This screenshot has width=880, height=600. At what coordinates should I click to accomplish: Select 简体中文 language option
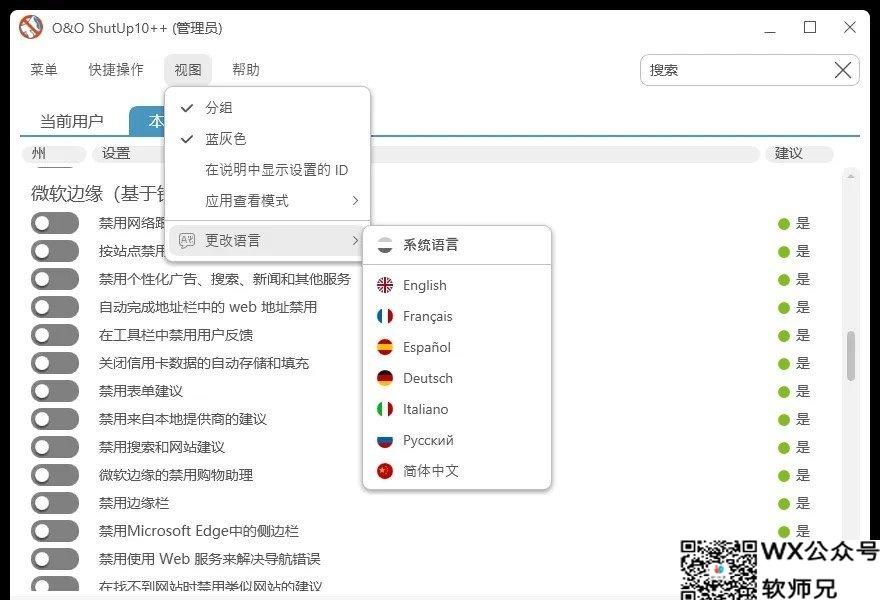(457, 471)
